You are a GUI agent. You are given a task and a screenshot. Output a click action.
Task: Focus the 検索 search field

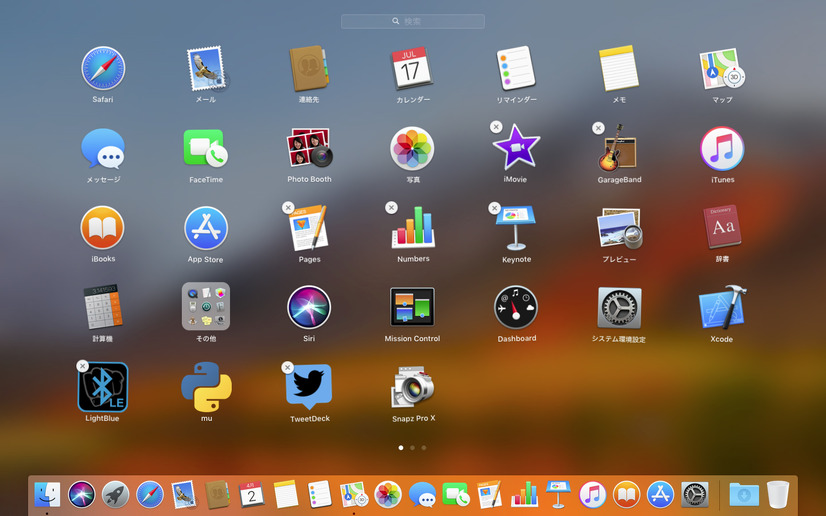pyautogui.click(x=413, y=21)
